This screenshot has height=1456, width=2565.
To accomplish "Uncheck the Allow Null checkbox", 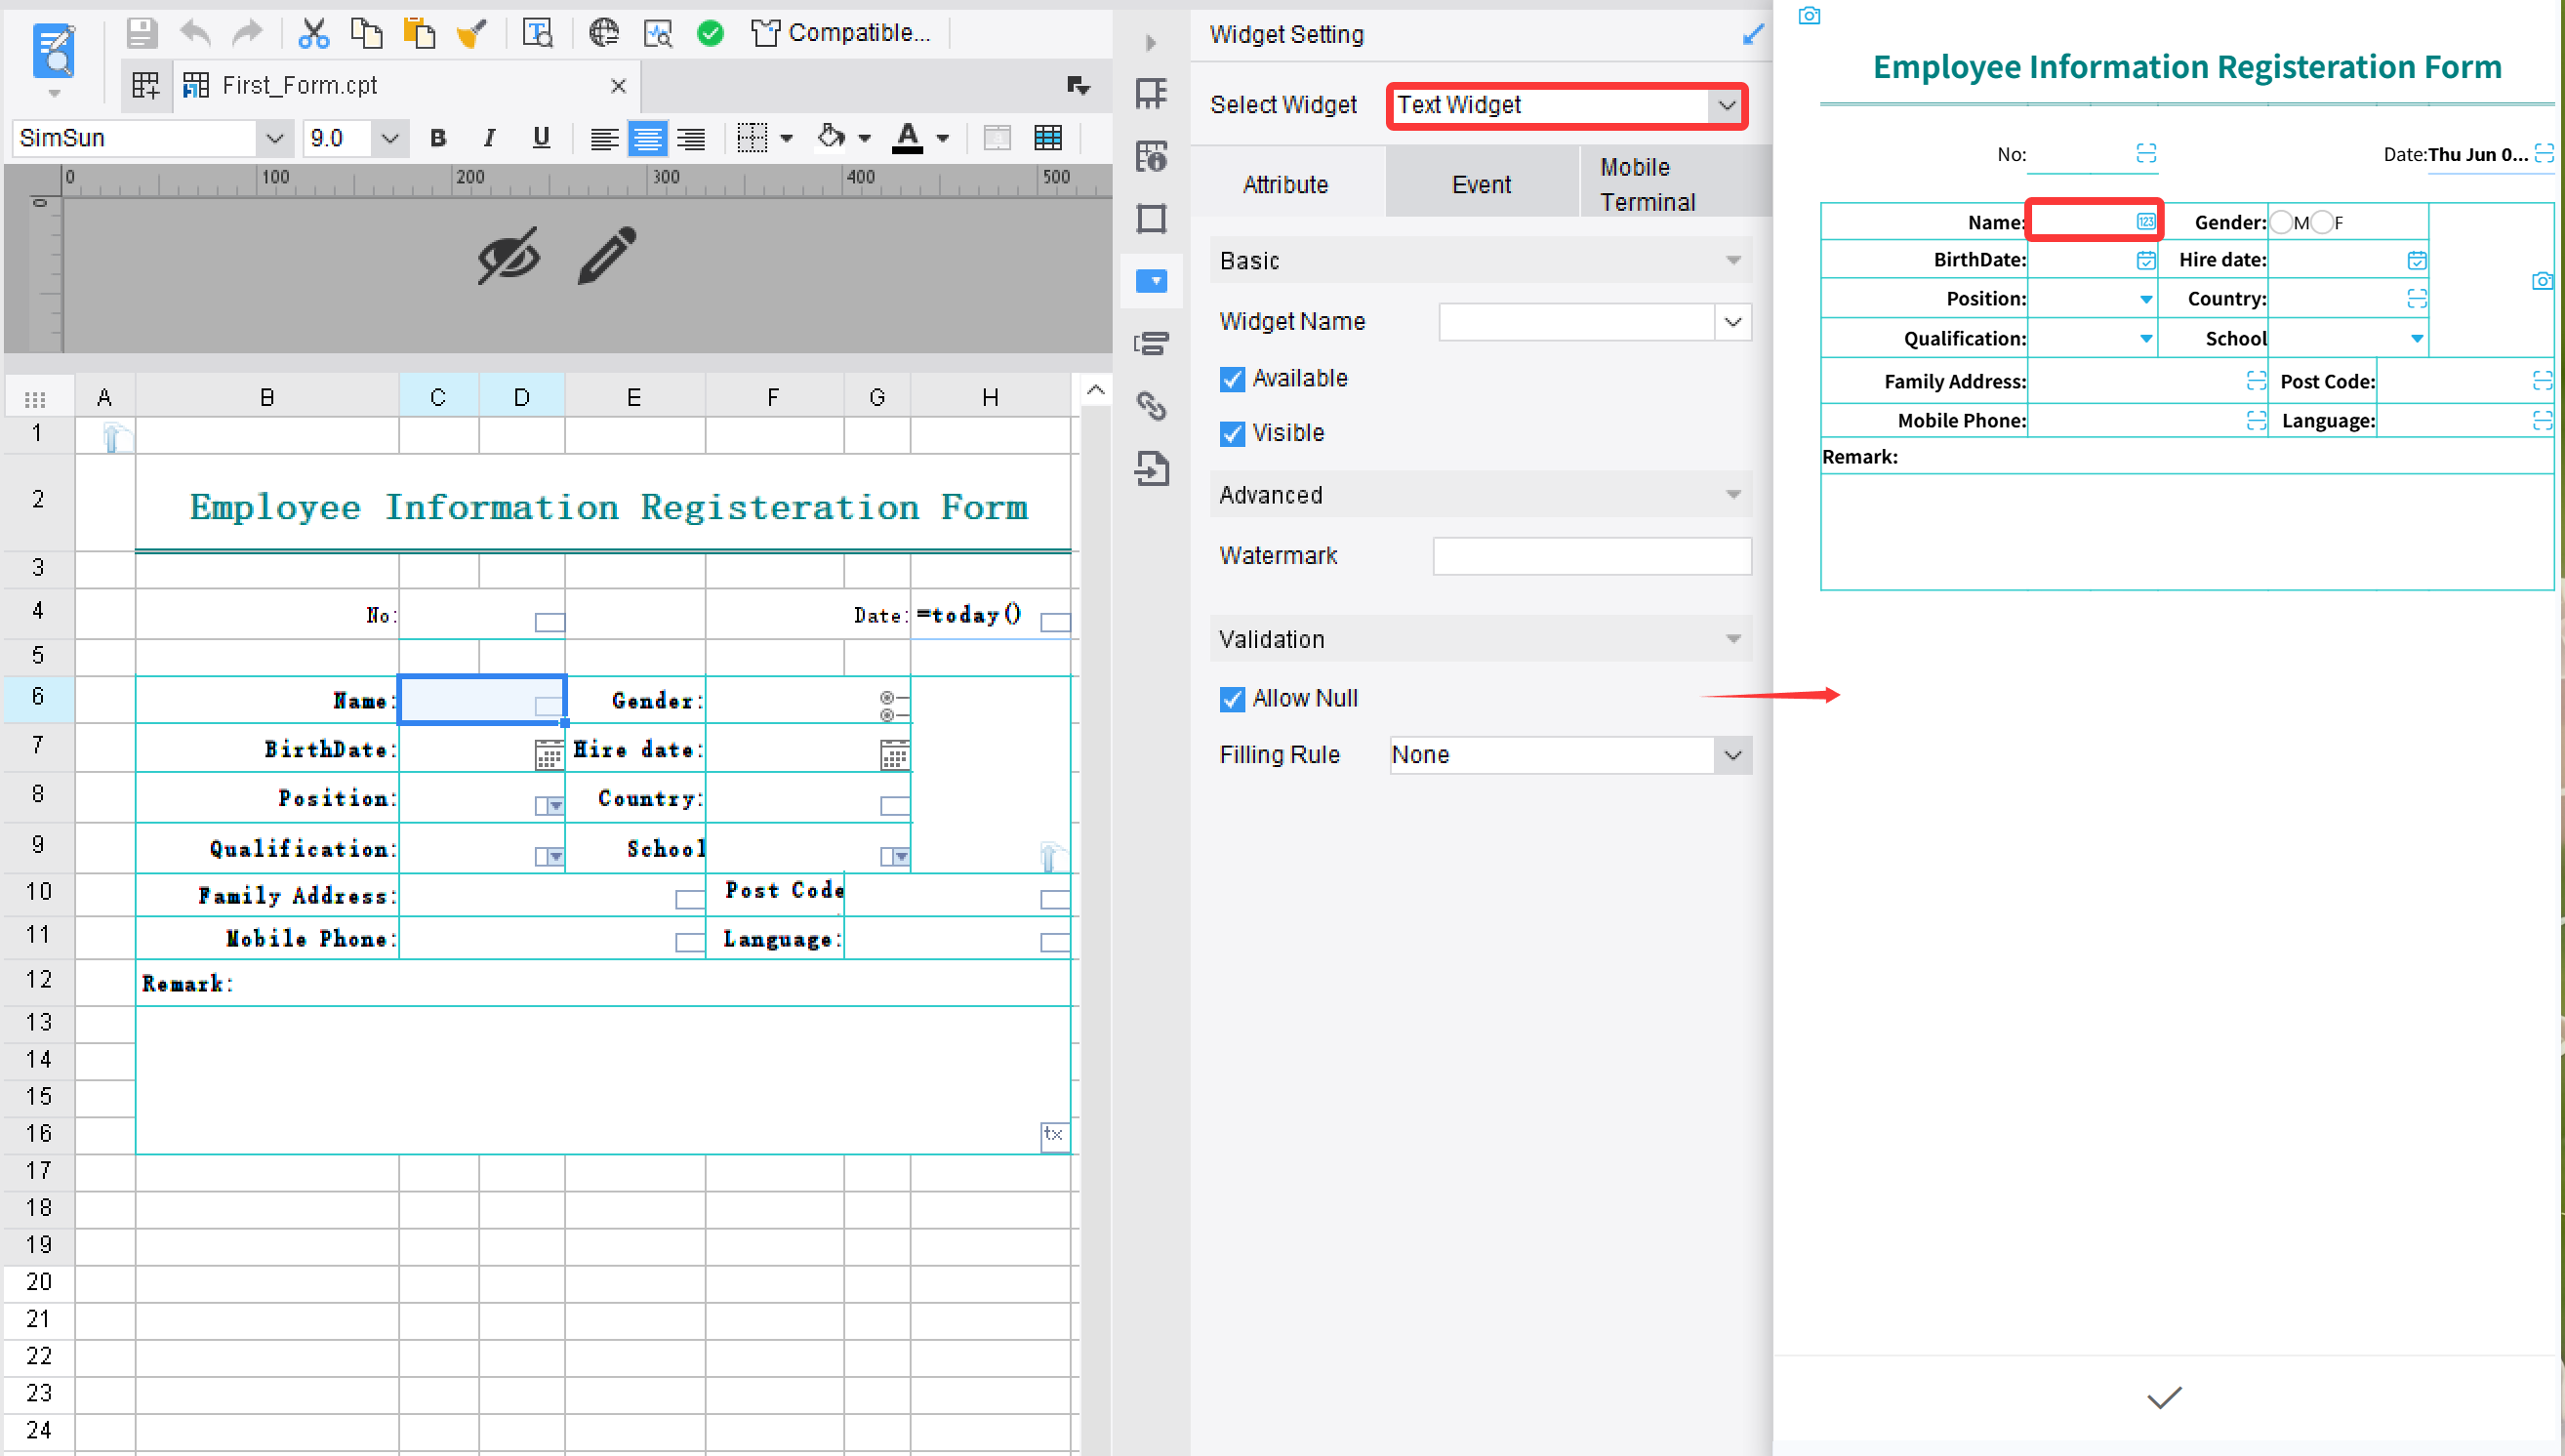I will click(1231, 699).
